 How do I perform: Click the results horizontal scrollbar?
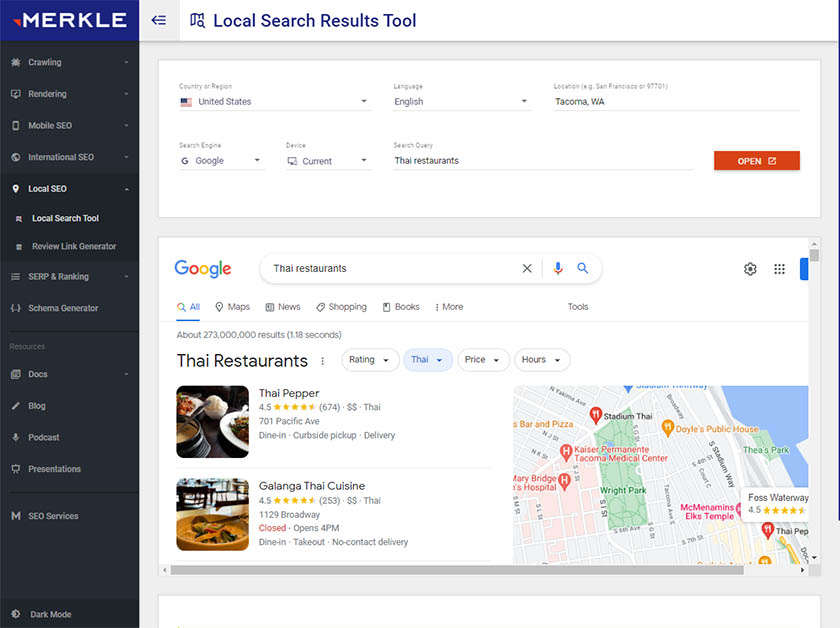[457, 570]
